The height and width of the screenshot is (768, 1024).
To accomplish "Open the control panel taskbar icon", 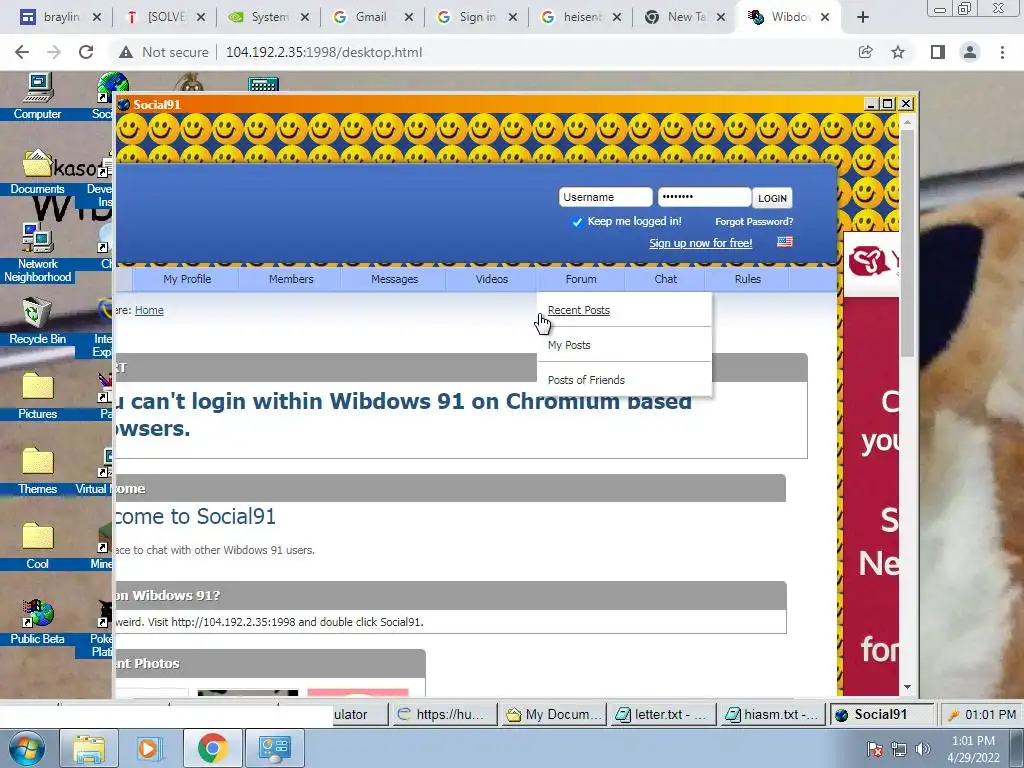I will coord(274,748).
